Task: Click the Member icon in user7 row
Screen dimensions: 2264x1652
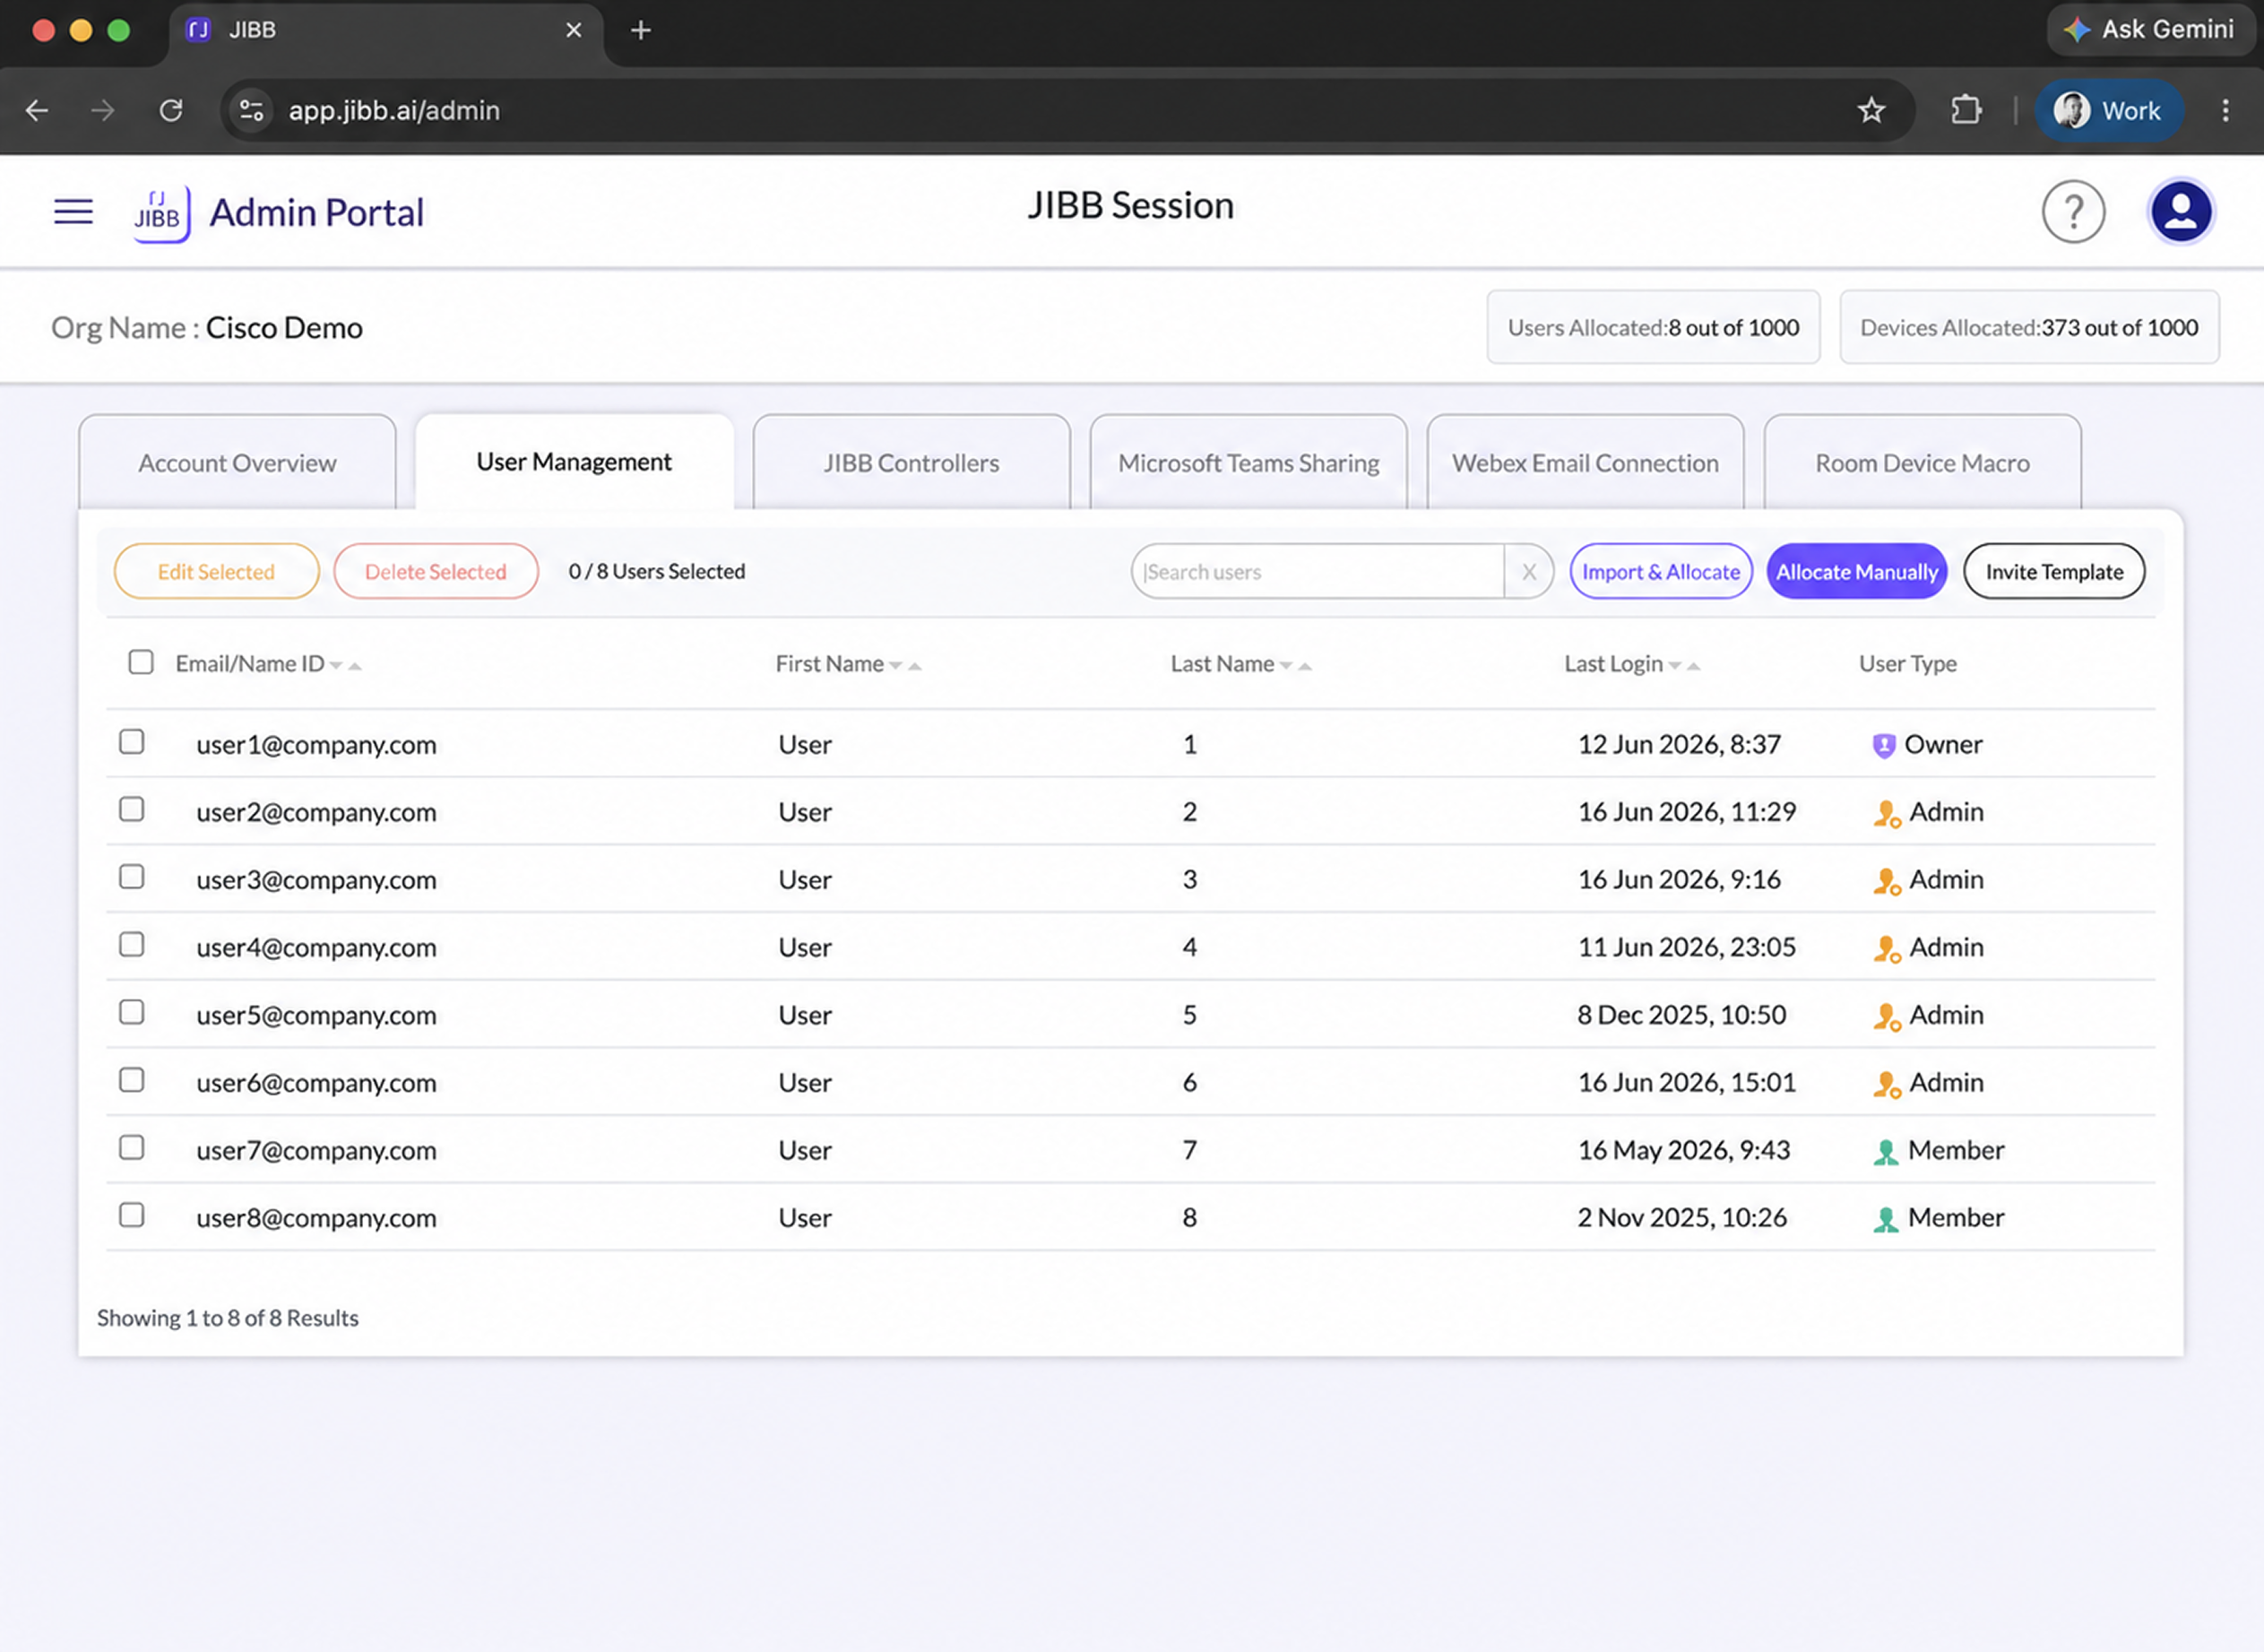Action: (1885, 1152)
